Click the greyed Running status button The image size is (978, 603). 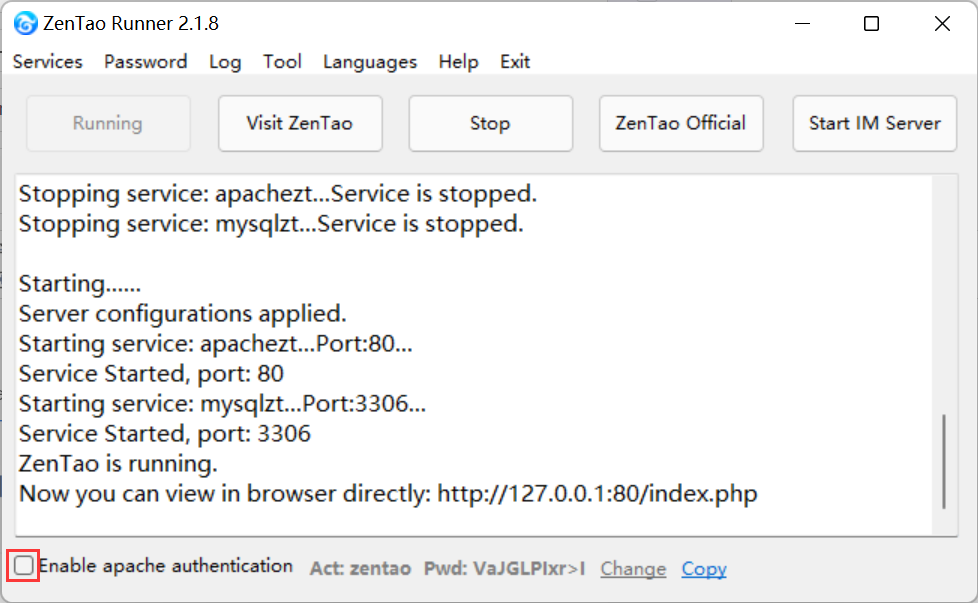(x=108, y=123)
